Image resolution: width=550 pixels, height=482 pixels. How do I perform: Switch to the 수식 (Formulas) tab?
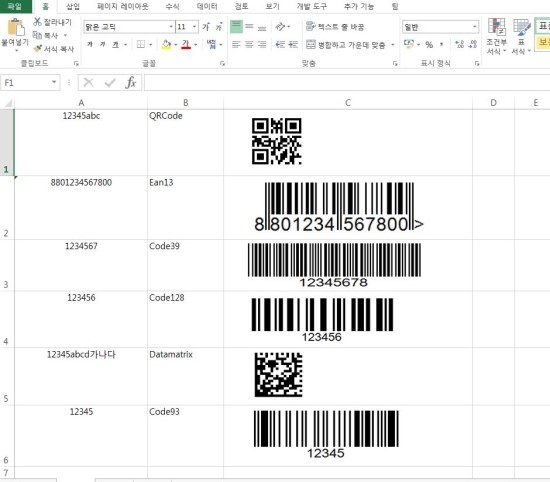pyautogui.click(x=172, y=6)
